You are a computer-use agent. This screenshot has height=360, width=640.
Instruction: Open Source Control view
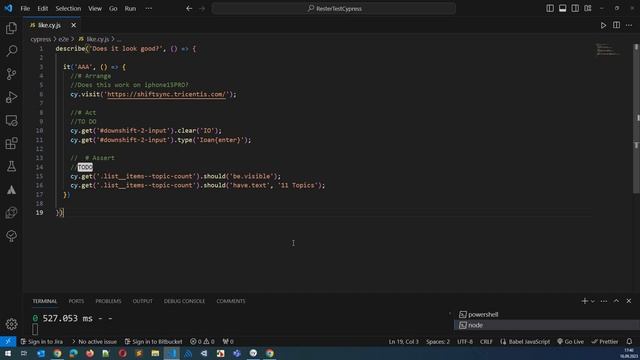coord(11,74)
